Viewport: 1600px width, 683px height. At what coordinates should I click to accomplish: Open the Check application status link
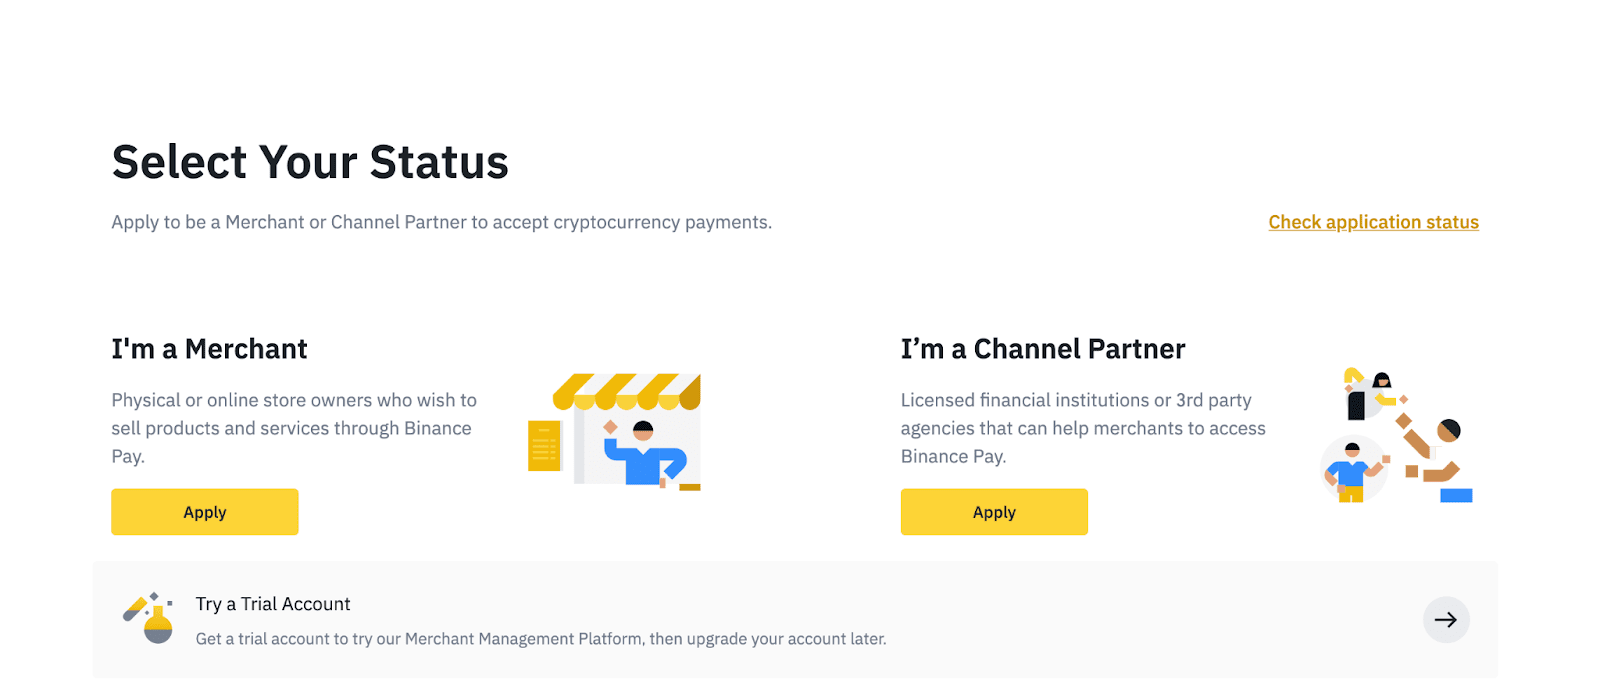tap(1373, 222)
